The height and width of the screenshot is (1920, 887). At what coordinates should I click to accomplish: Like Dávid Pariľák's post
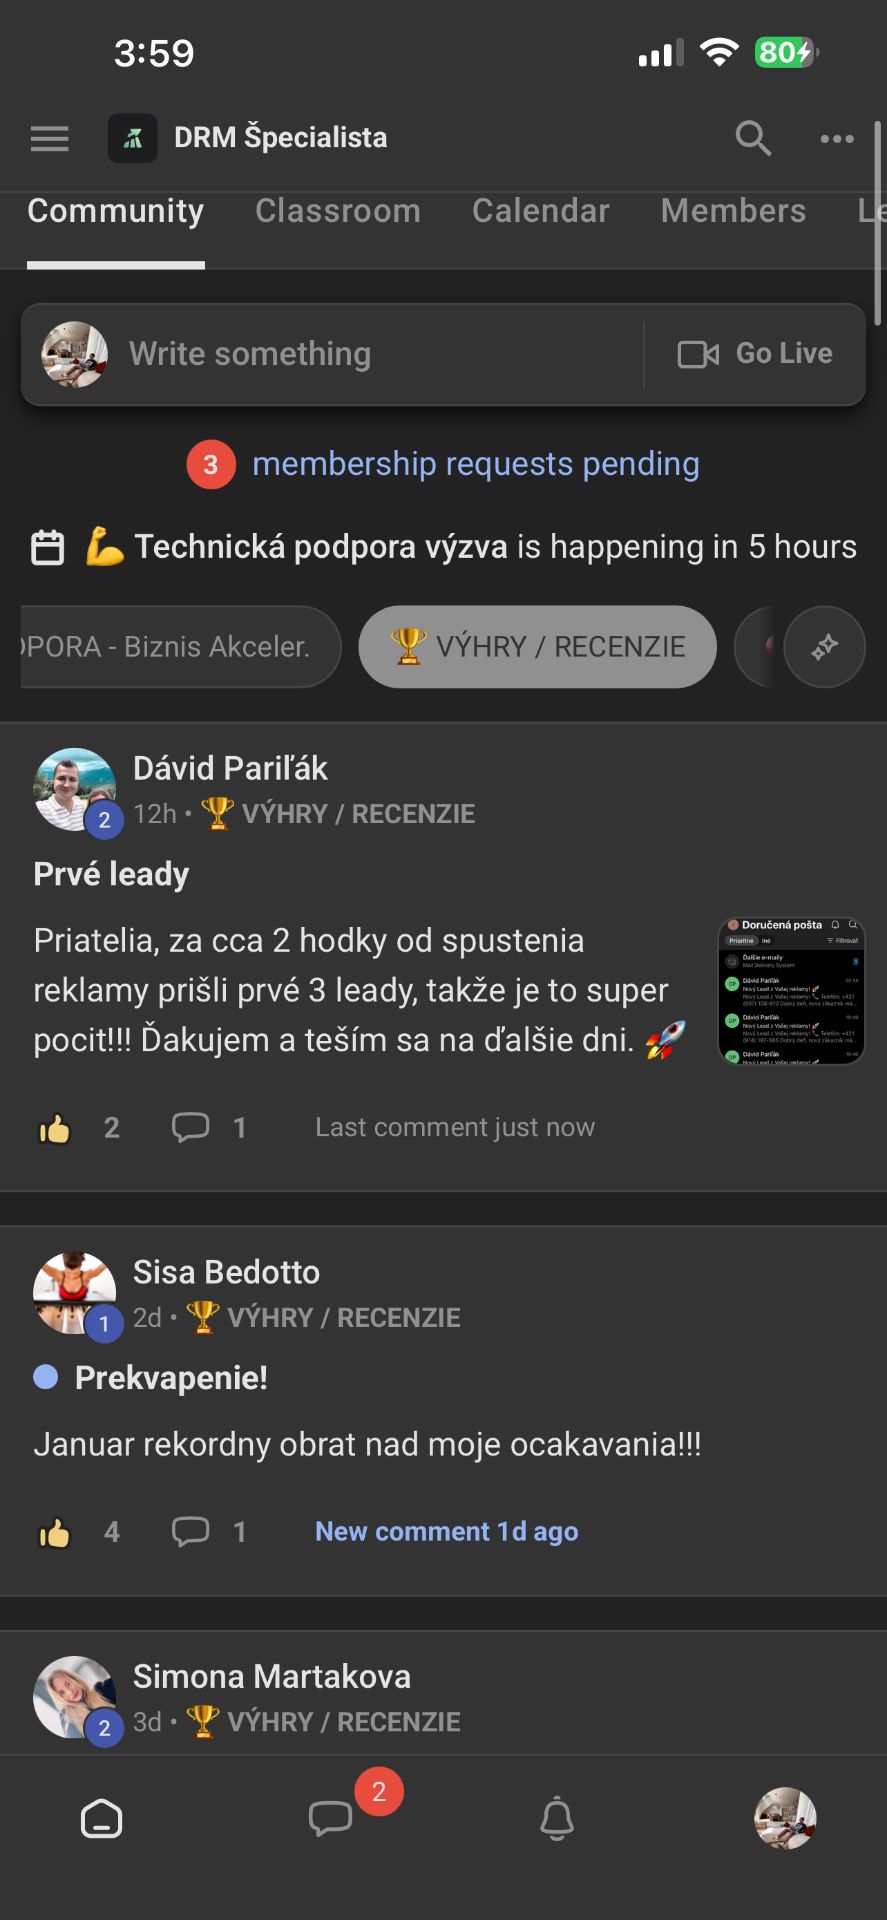[55, 1129]
